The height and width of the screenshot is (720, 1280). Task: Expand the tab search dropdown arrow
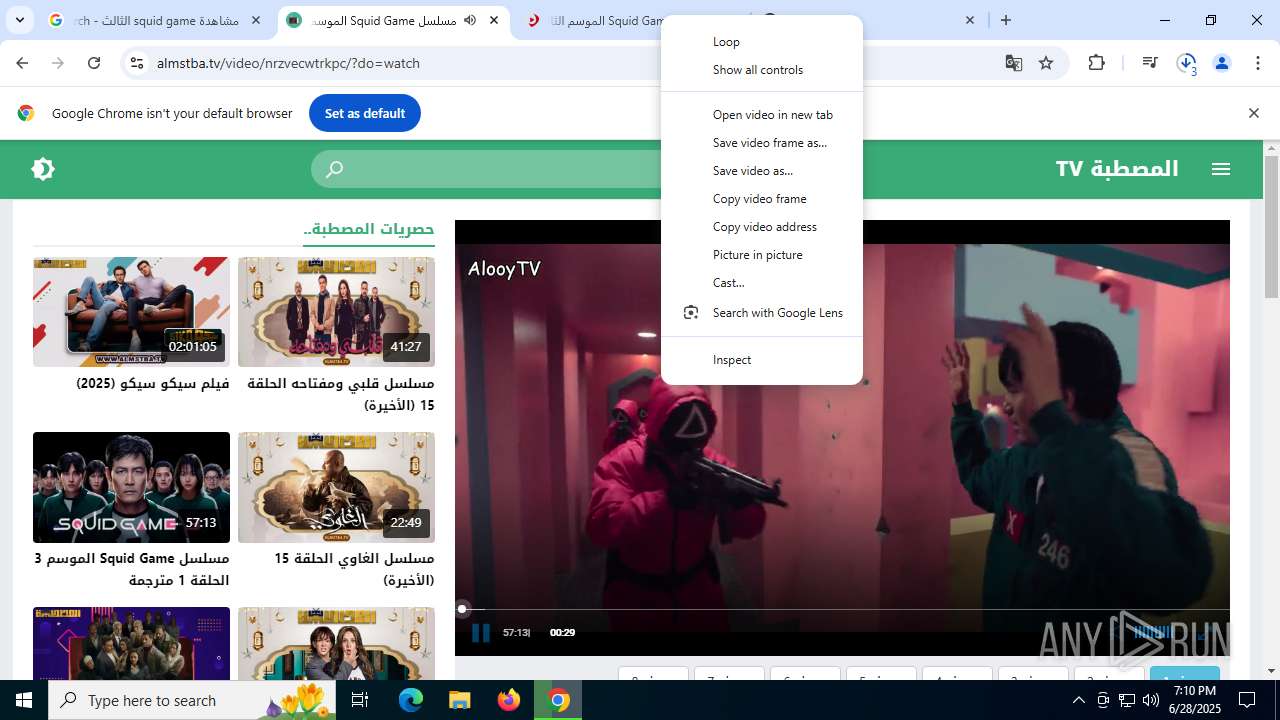19,20
